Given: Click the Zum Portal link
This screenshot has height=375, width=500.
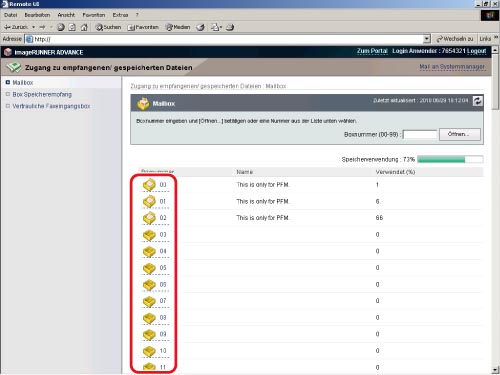Looking at the screenshot, I should (x=372, y=51).
